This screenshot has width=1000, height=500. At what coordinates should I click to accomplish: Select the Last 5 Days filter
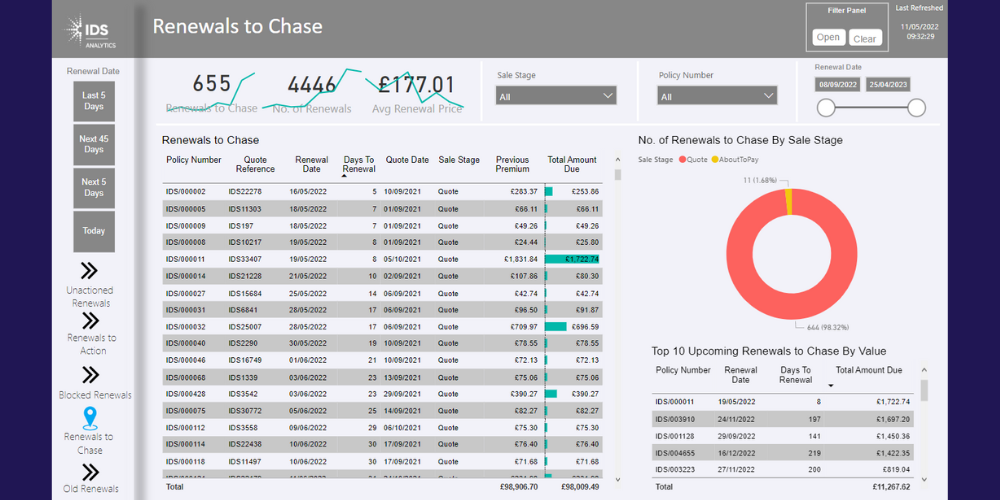click(94, 101)
